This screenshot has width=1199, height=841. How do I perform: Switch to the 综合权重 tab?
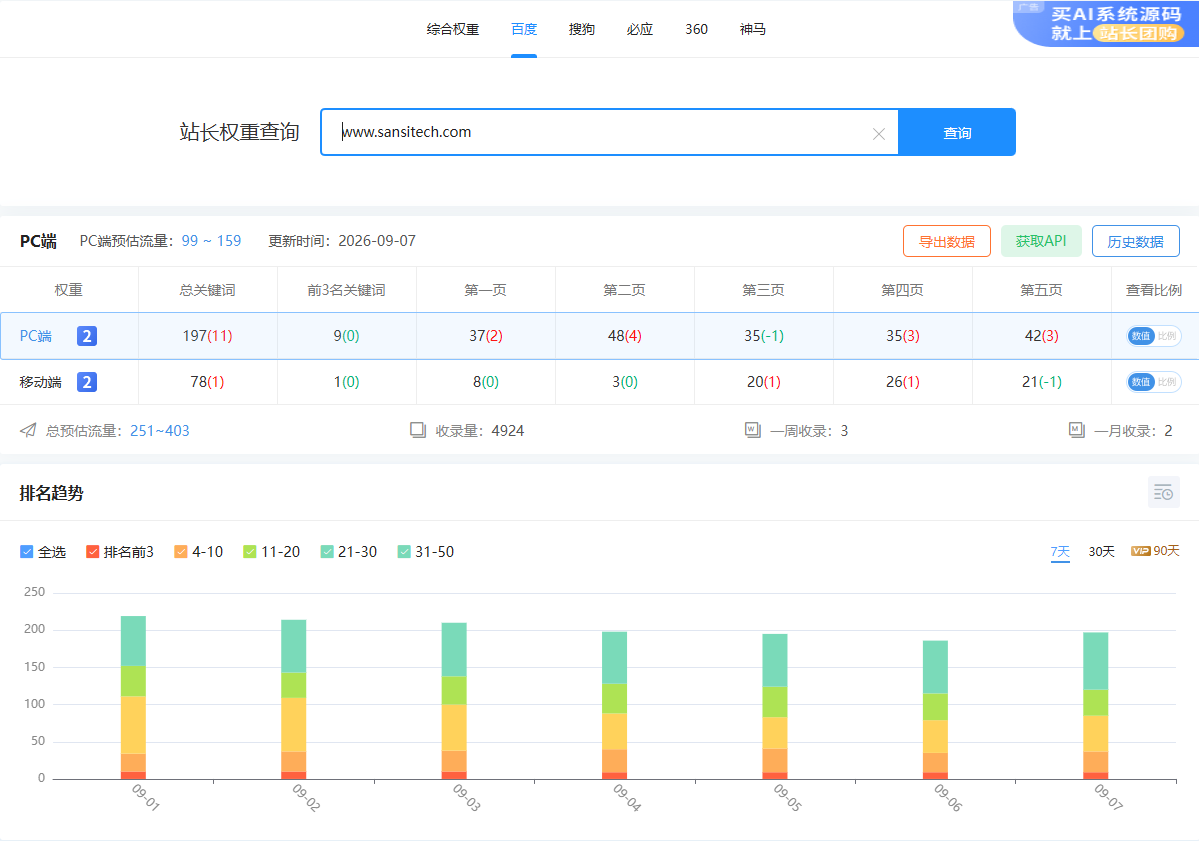click(453, 29)
